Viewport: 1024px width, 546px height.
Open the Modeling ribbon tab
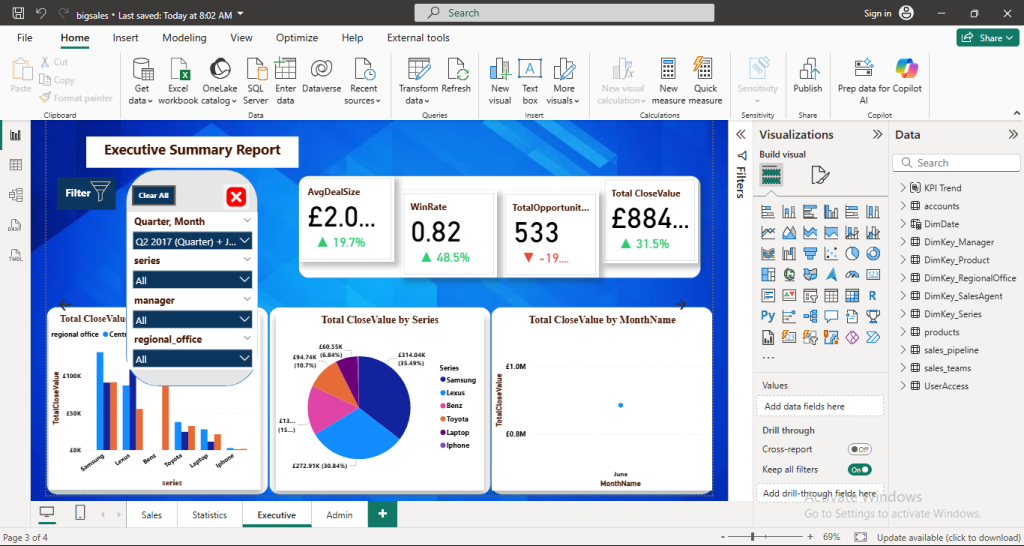point(184,38)
